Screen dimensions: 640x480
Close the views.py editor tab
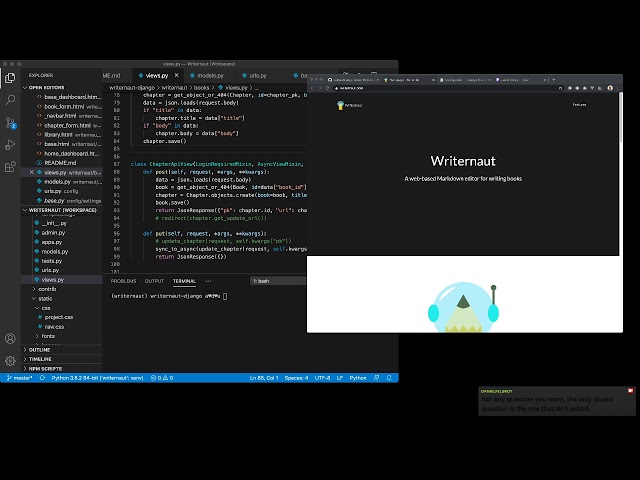[x=176, y=75]
